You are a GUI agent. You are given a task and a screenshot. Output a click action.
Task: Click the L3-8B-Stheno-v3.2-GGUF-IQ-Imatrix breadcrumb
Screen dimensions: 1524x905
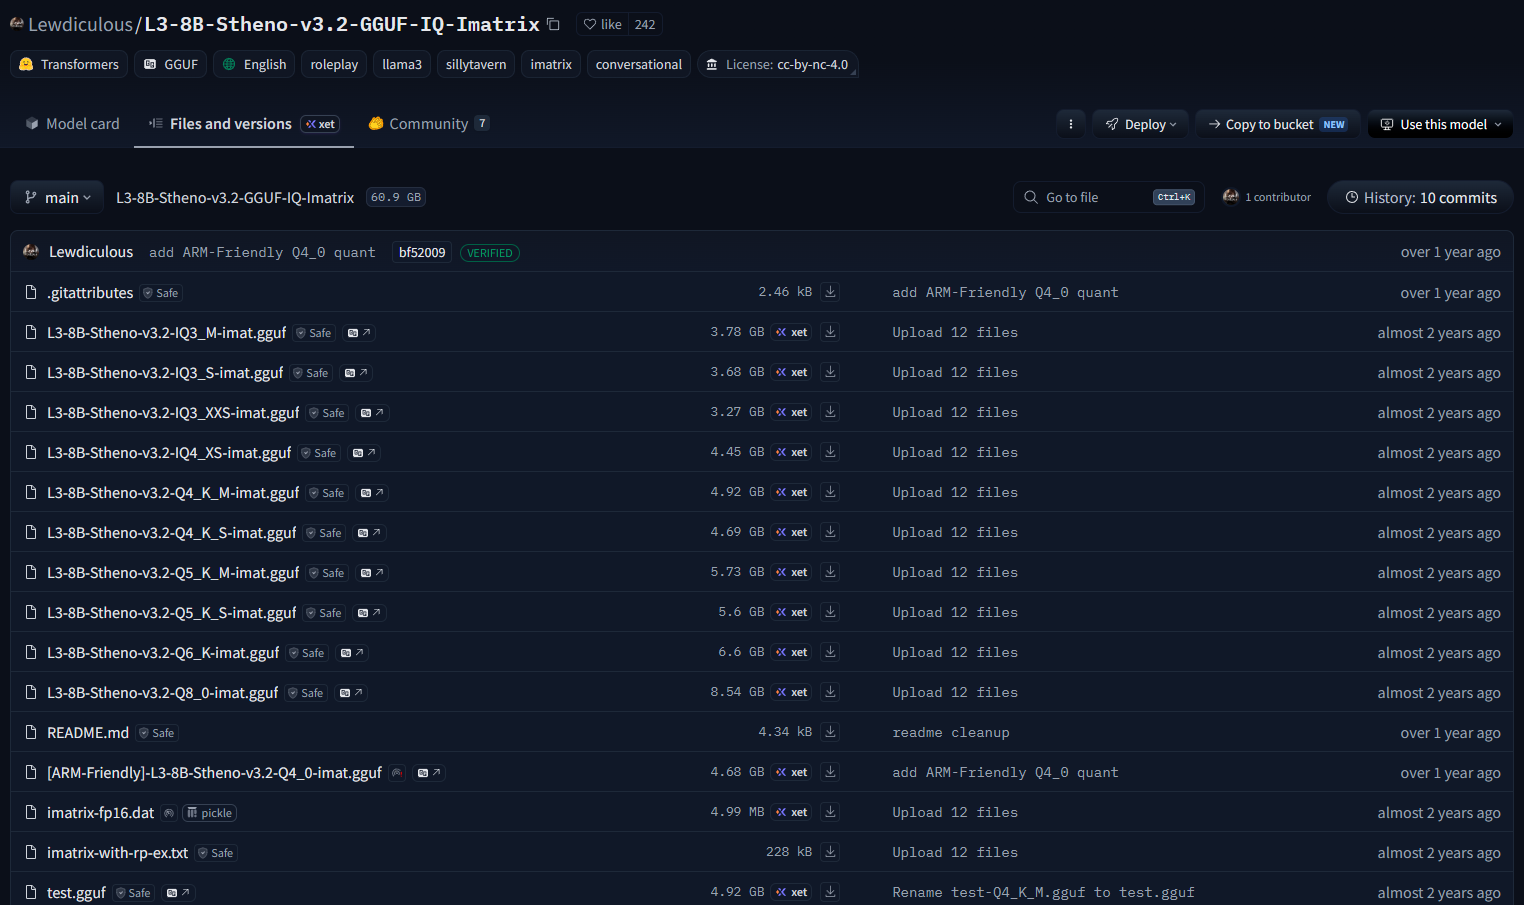pyautogui.click(x=235, y=198)
